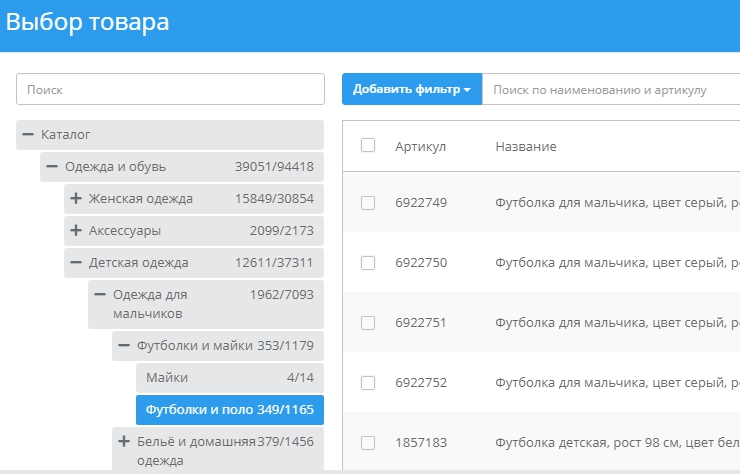Check the box for article 6922749
Viewport: 740px width, 474px height.
(x=368, y=203)
